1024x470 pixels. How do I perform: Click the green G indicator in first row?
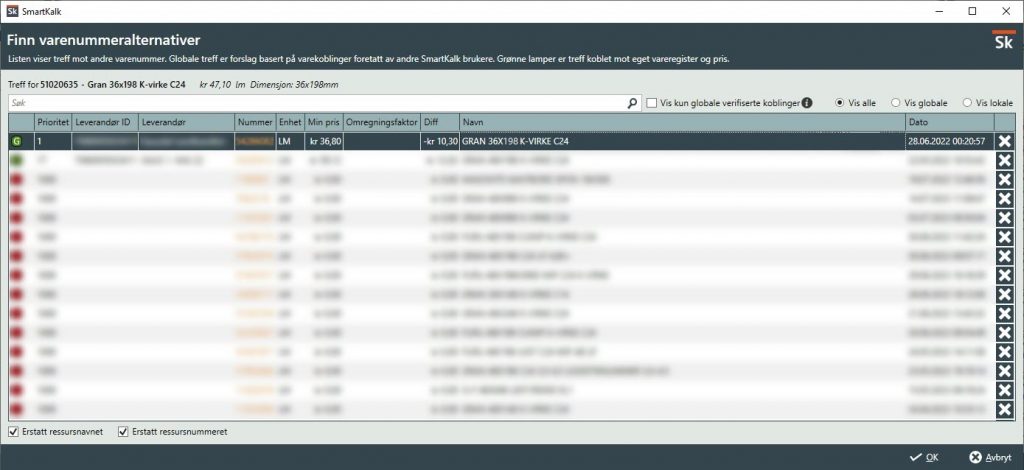pos(17,141)
